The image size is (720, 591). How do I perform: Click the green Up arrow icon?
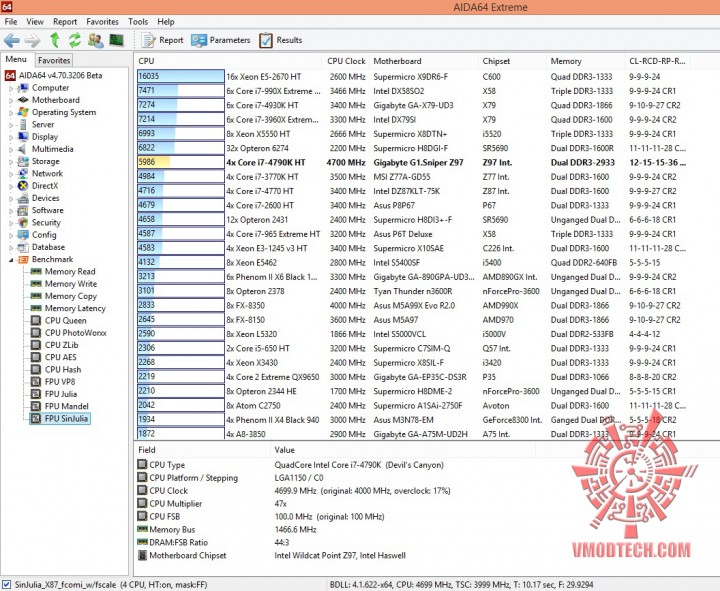(55, 40)
